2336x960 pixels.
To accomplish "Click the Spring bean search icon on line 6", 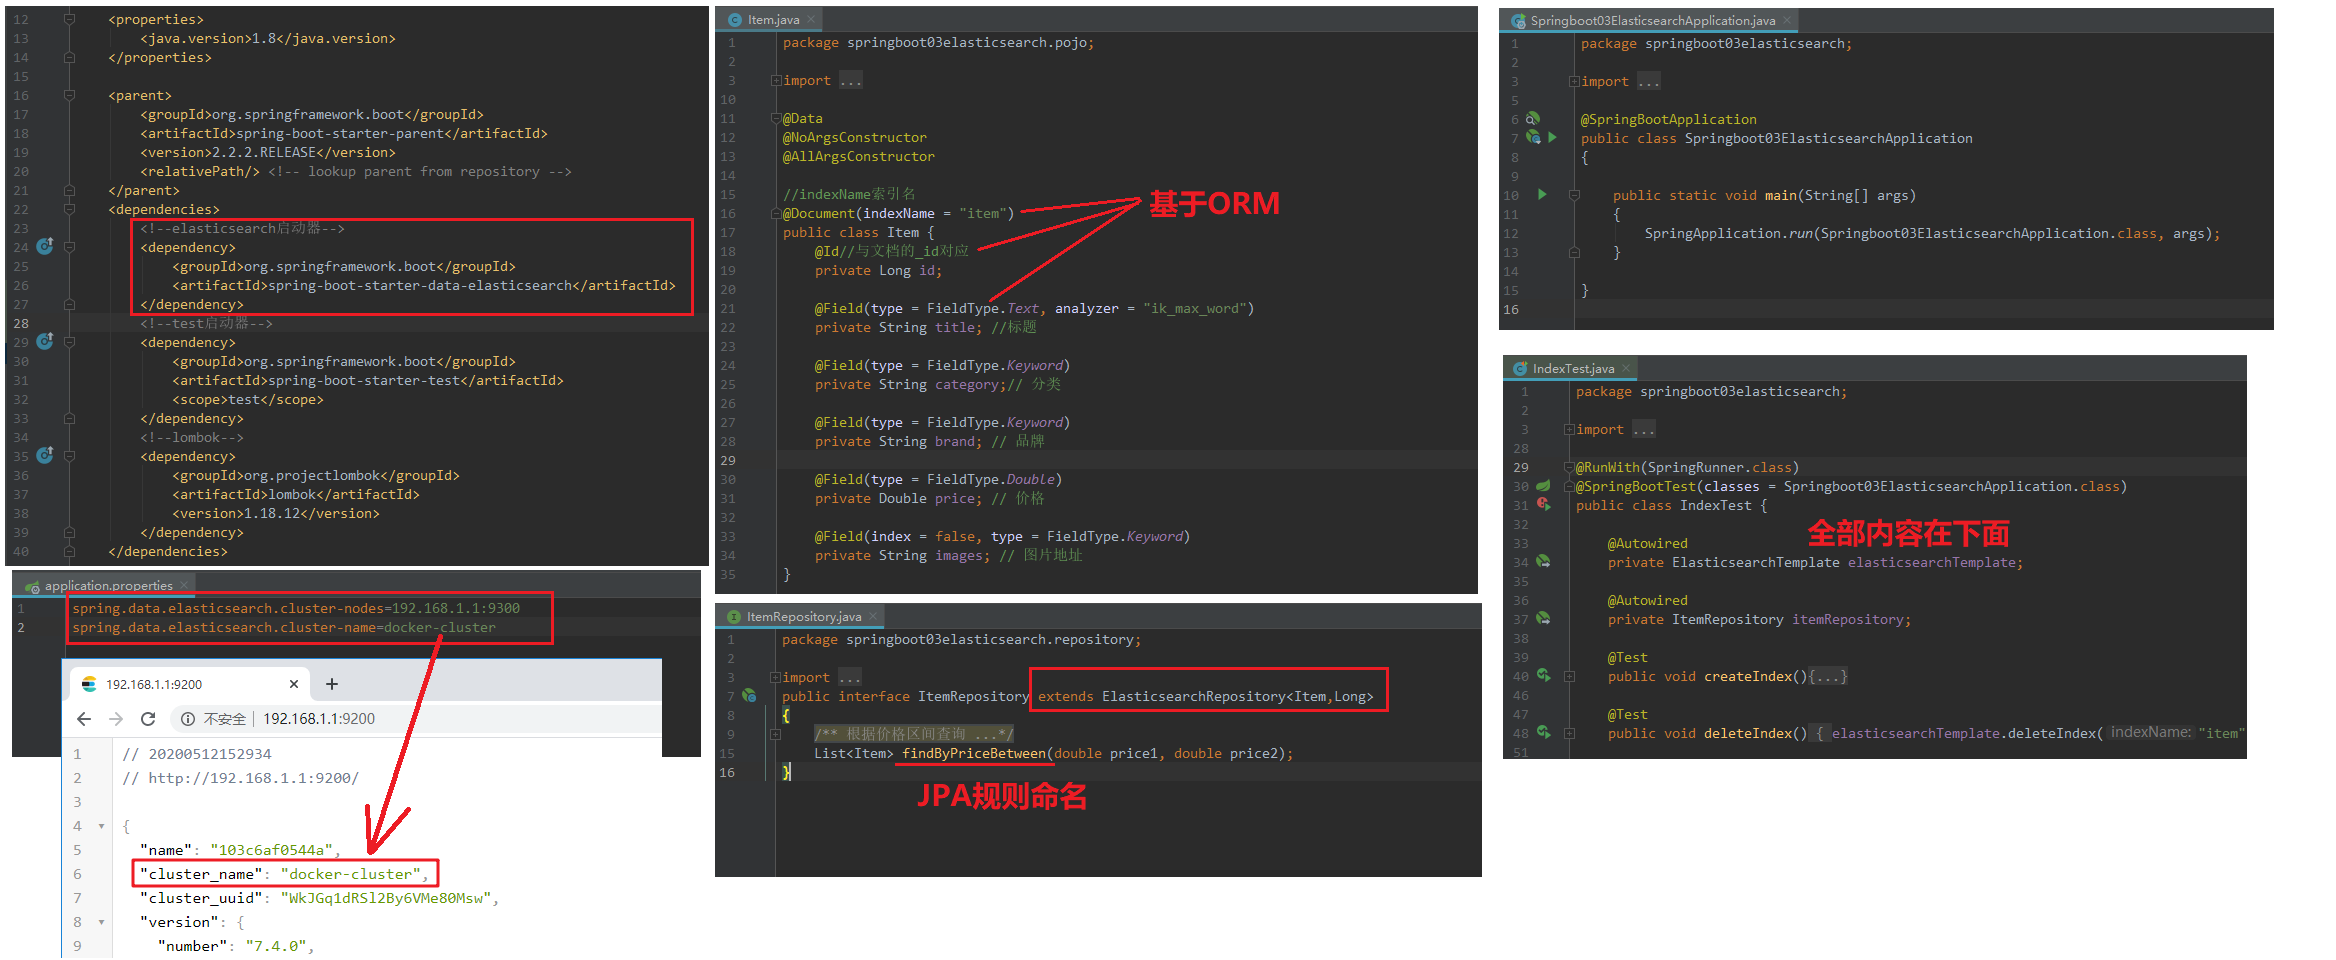I will click(x=1532, y=118).
